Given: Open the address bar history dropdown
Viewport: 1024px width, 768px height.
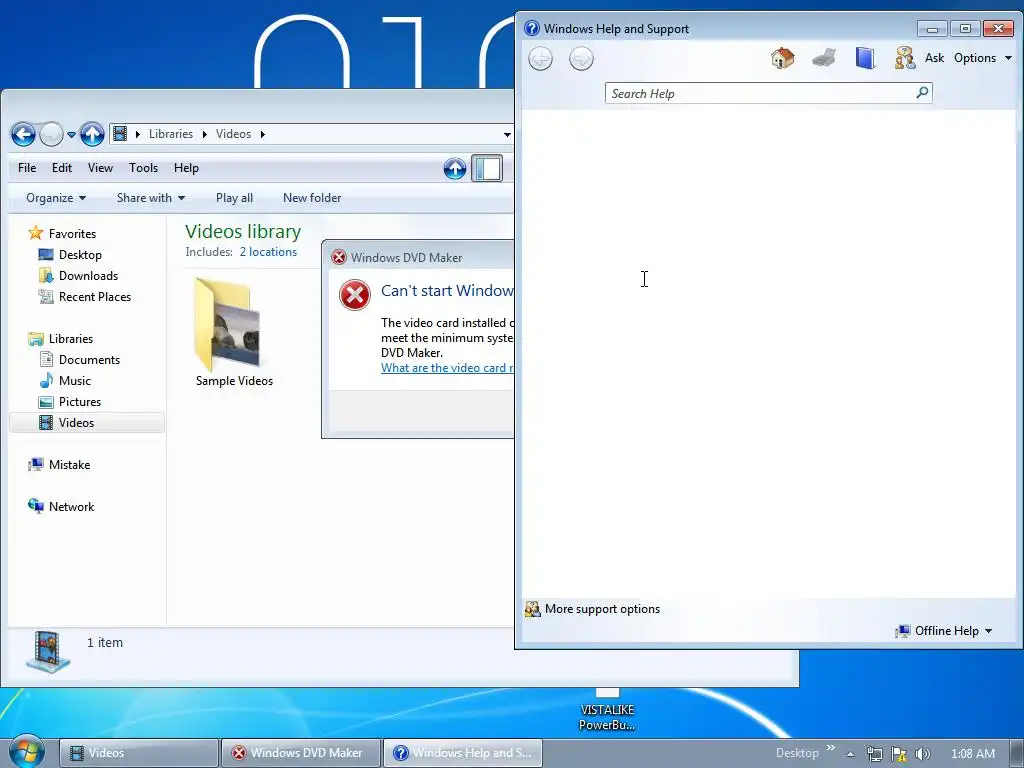Looking at the screenshot, I should coord(507,135).
